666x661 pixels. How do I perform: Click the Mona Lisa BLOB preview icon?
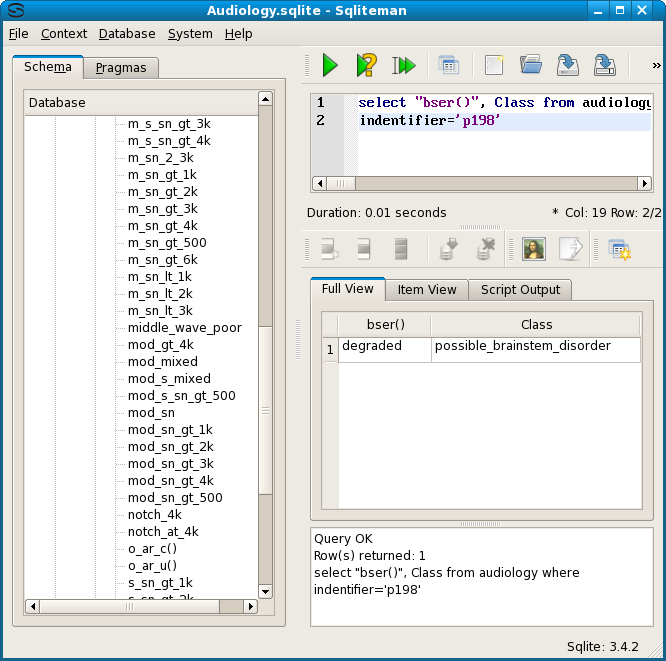point(533,249)
